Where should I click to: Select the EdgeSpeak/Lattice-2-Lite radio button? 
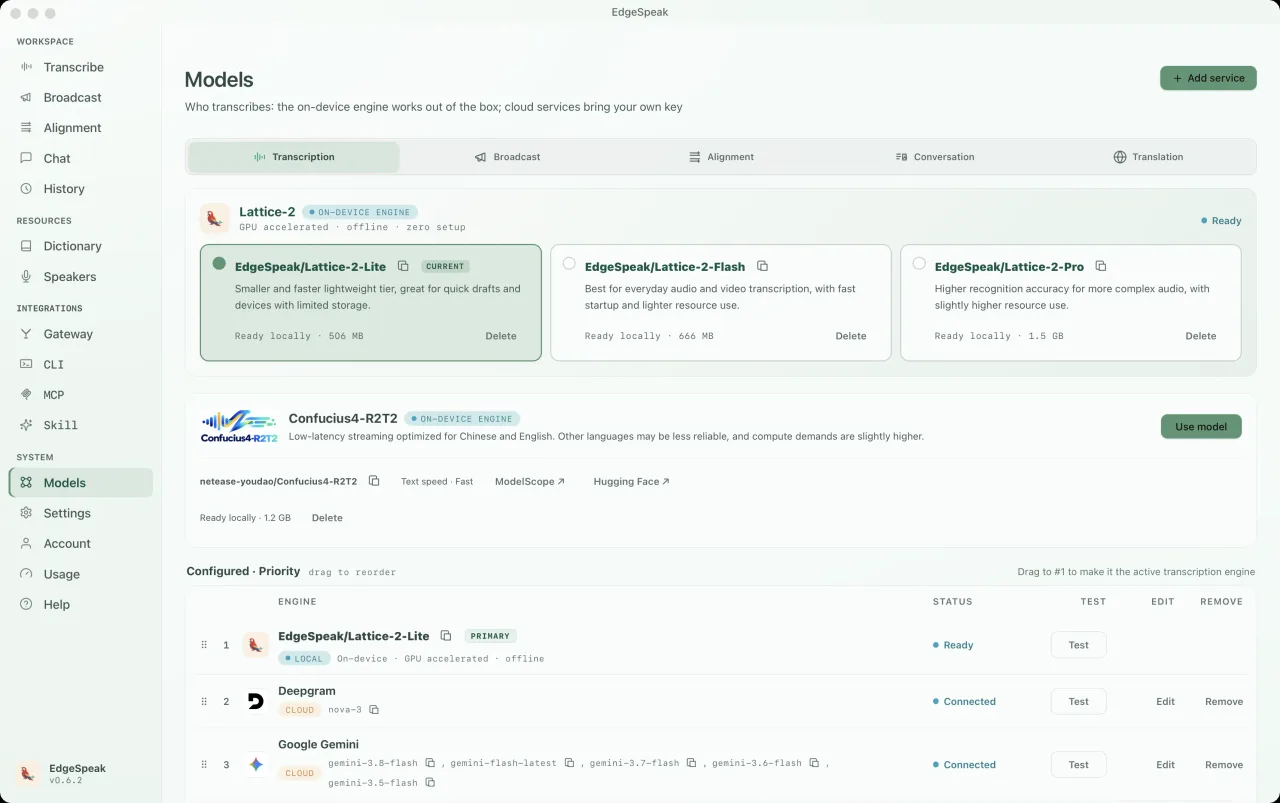tap(219, 263)
